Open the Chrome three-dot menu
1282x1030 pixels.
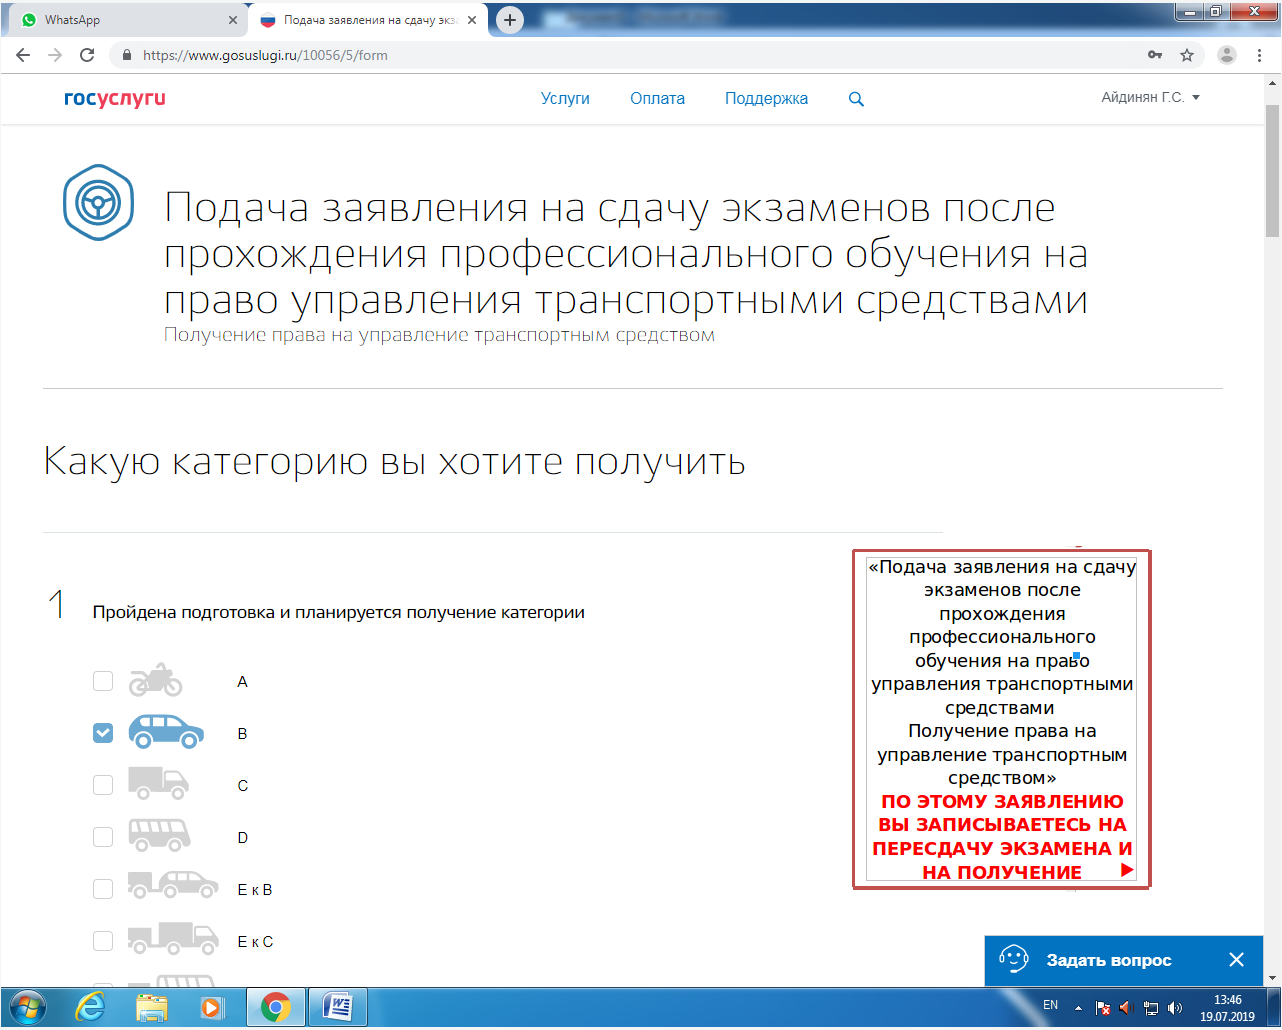click(x=1260, y=55)
